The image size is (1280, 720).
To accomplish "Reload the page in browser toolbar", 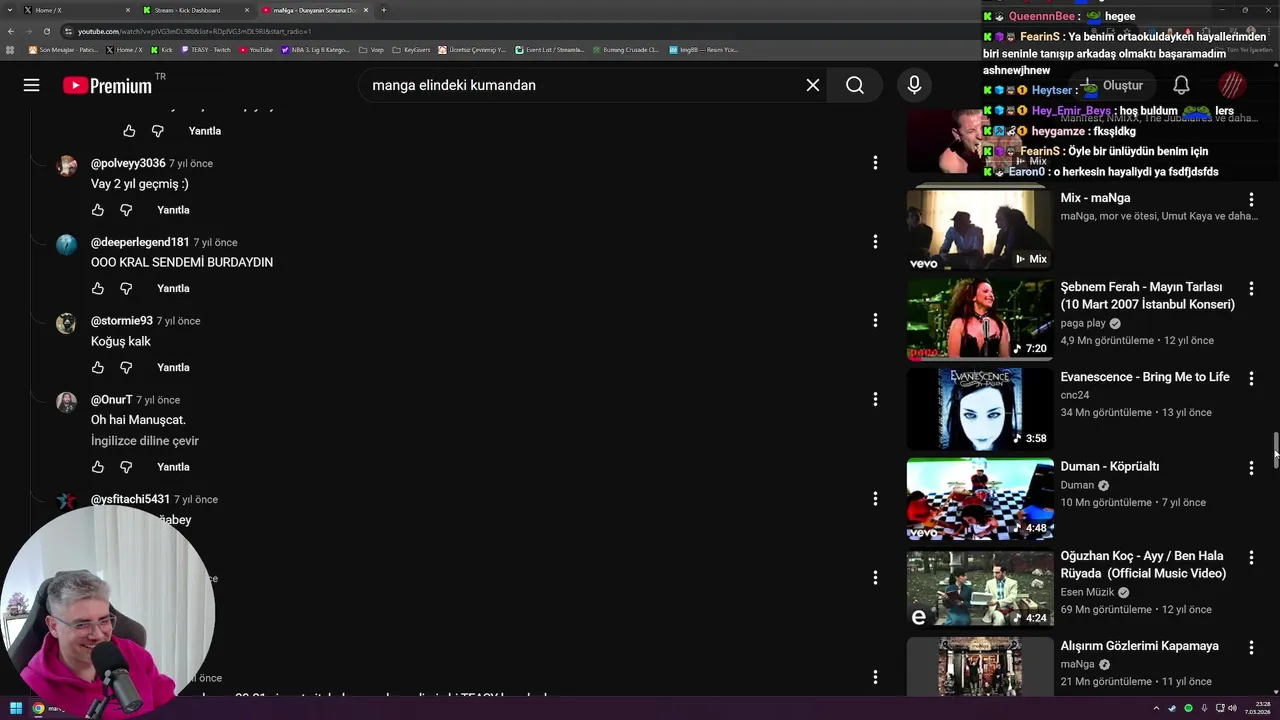I will click(x=47, y=31).
